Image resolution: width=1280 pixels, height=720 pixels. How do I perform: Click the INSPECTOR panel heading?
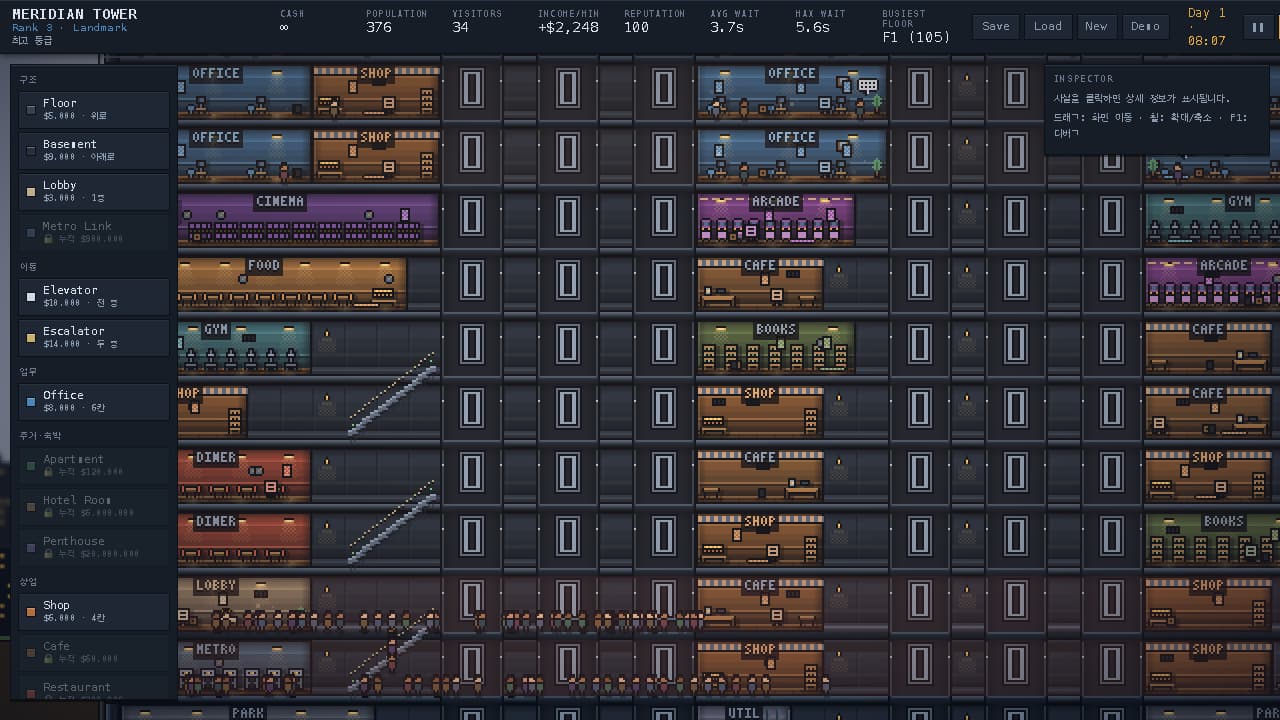click(1083, 78)
